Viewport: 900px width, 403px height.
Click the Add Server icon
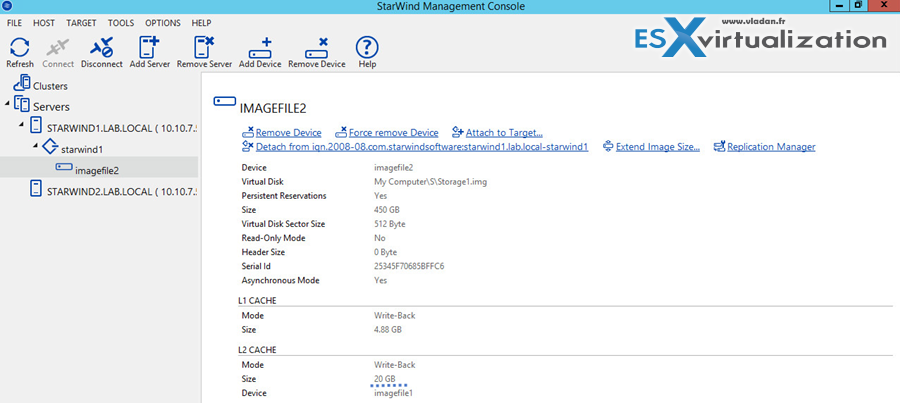pos(149,46)
